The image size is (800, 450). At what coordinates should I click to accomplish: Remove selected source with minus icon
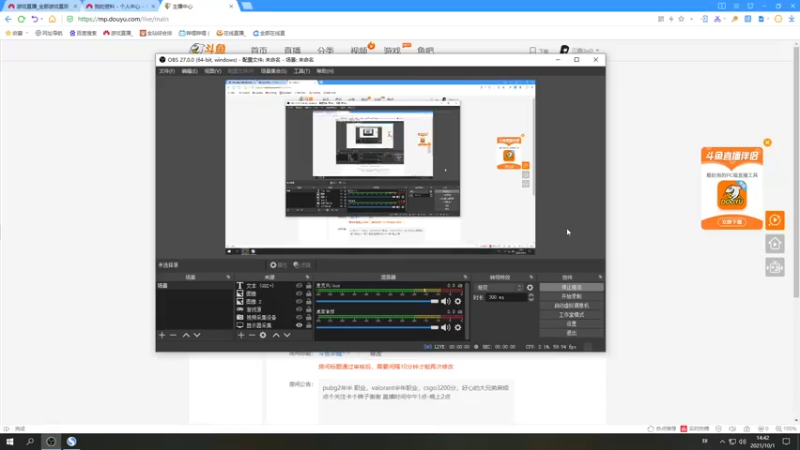pos(252,335)
